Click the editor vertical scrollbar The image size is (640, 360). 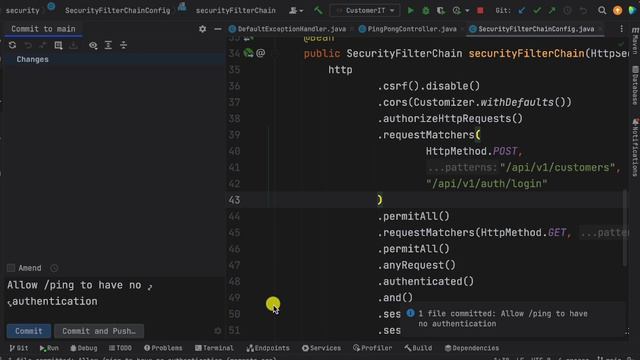click(625, 229)
